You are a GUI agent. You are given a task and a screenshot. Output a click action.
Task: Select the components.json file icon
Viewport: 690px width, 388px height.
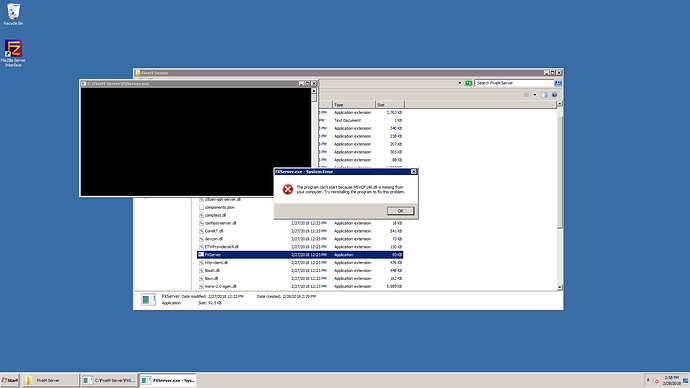(201, 207)
